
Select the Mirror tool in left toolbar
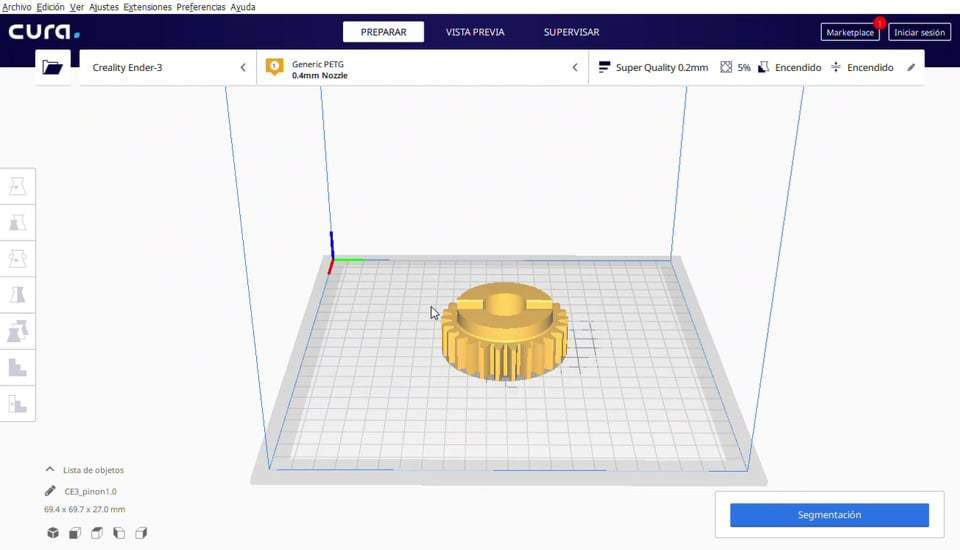pyautogui.click(x=18, y=295)
